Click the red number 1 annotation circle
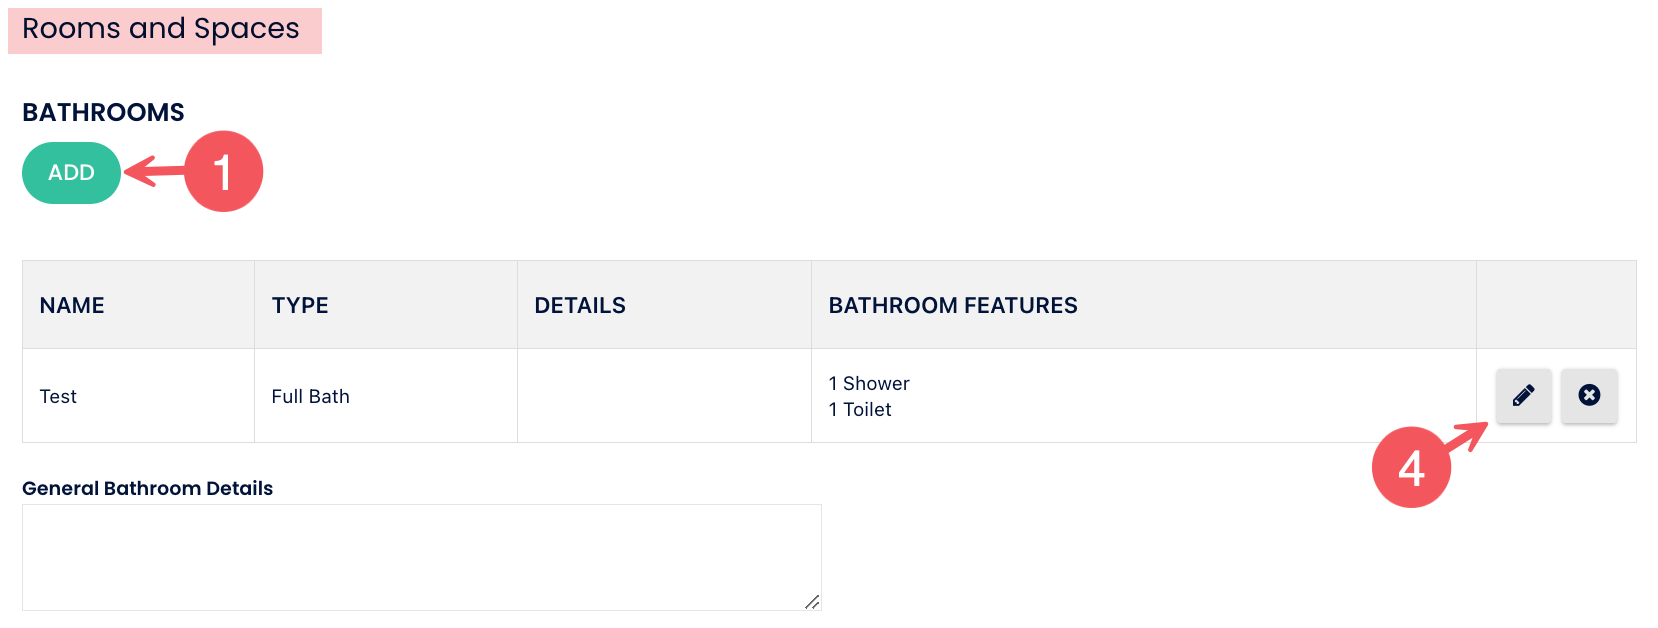Image resolution: width=1658 pixels, height=628 pixels. pos(224,172)
